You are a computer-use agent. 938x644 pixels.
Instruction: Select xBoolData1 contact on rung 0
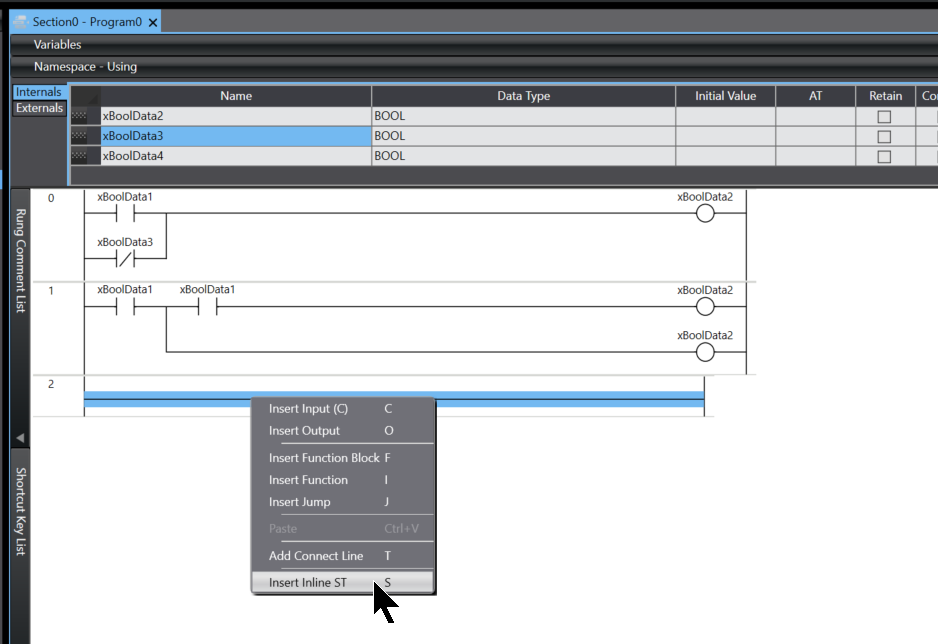(125, 214)
